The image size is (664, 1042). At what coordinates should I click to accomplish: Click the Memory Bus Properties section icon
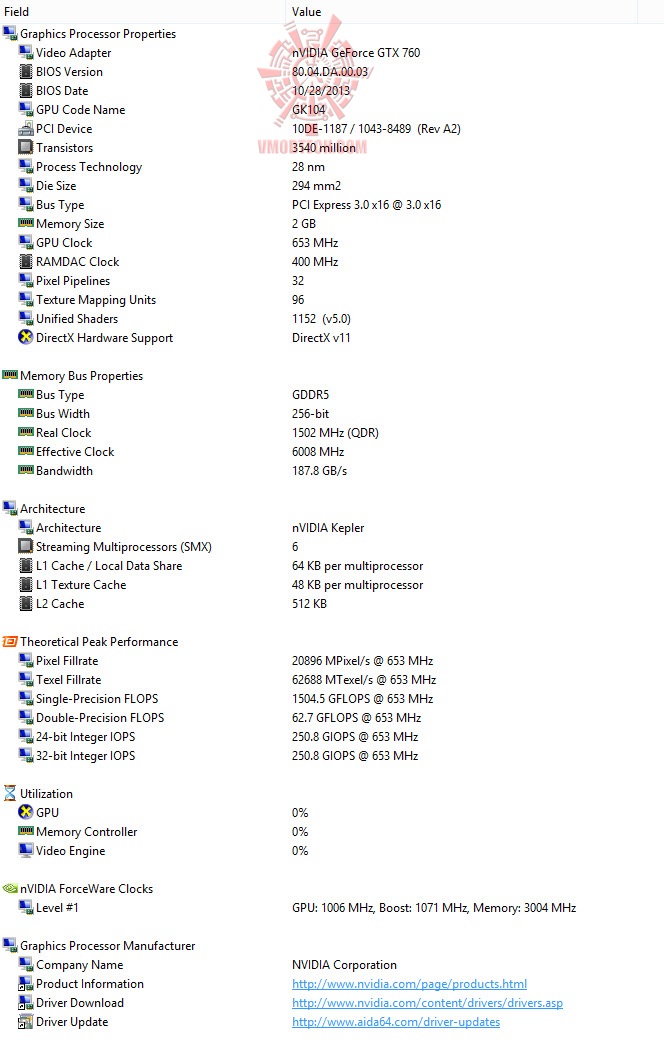click(10, 375)
